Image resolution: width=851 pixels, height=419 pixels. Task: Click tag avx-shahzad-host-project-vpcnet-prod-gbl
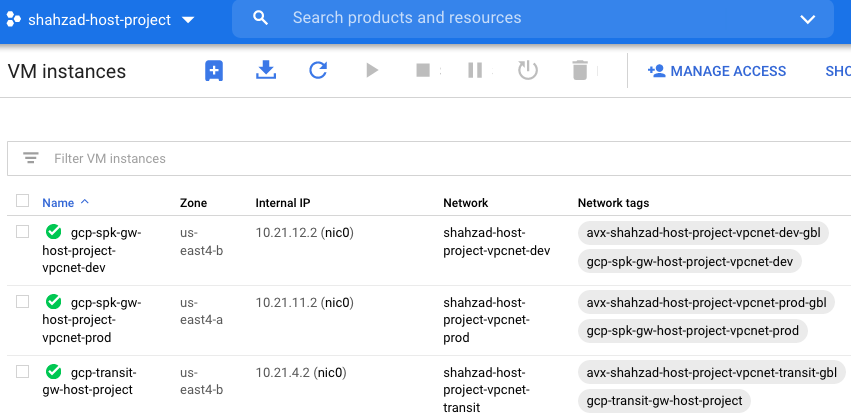(x=706, y=302)
